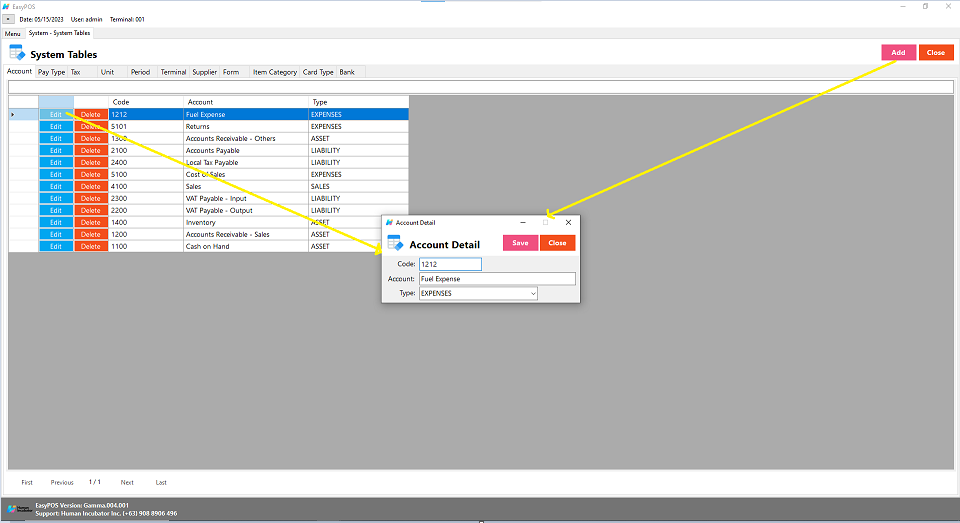Viewport: 960px width, 523px height.
Task: Click the Account Detail table icon
Action: tap(395, 243)
